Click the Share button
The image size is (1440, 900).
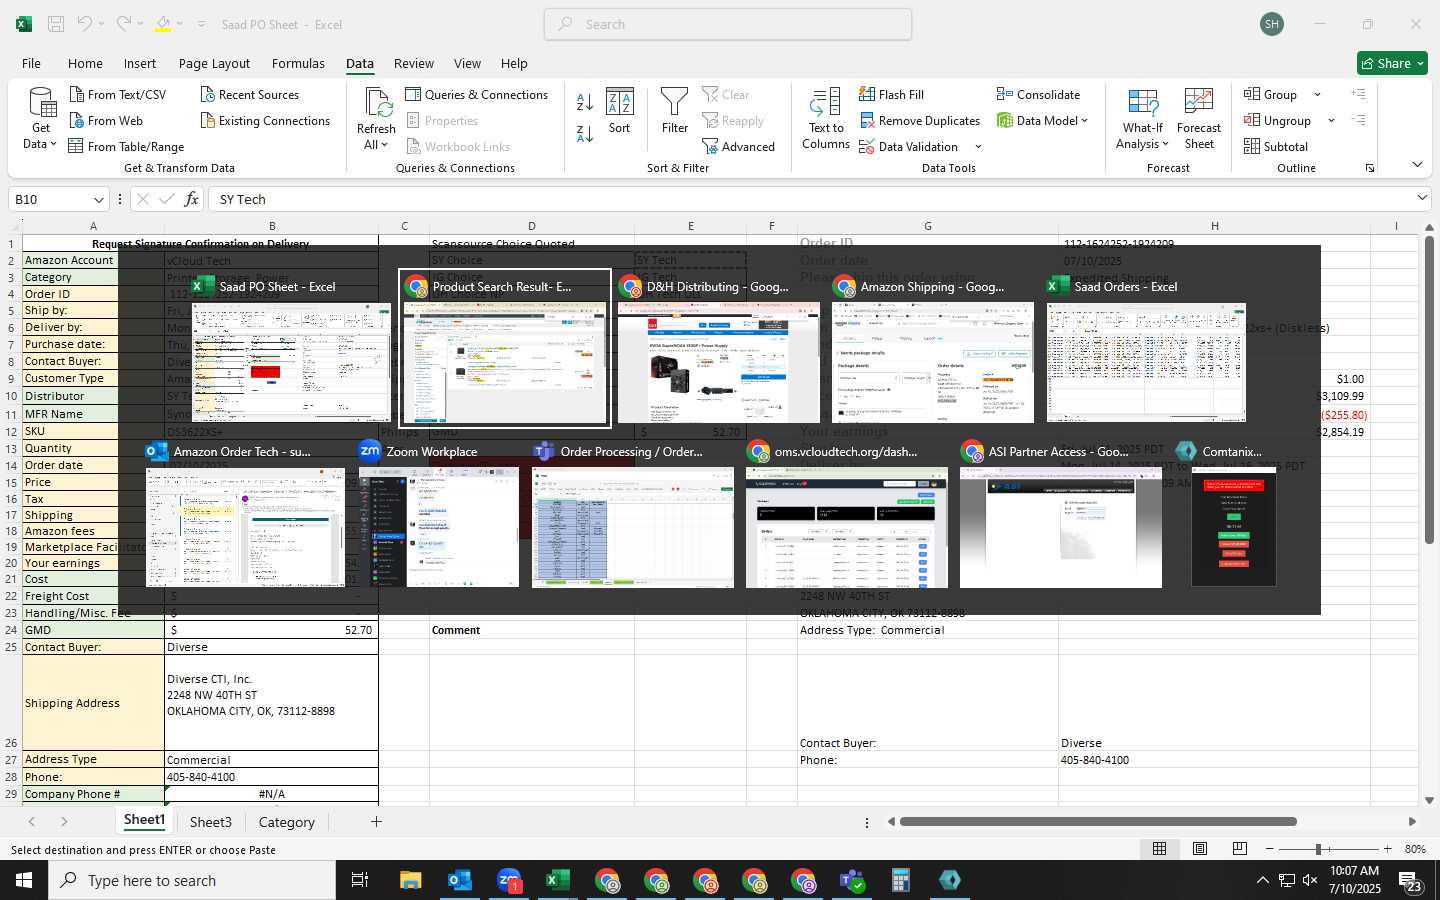click(1392, 63)
